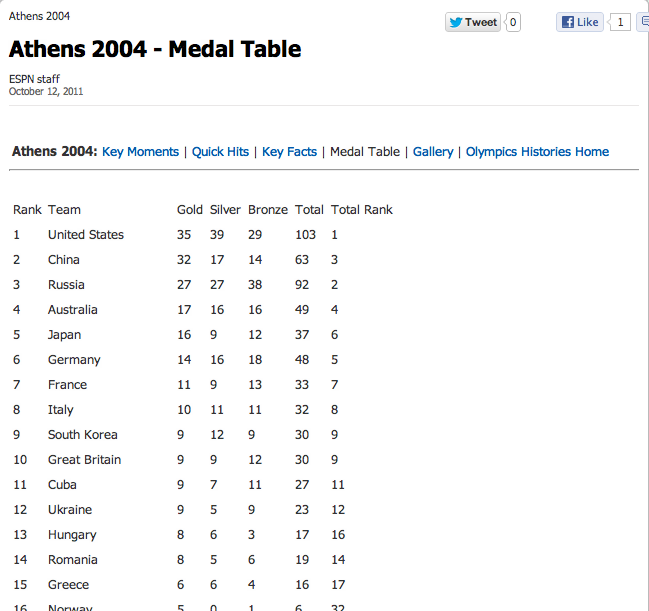Click the South Korea team name
The height and width of the screenshot is (611, 649).
83,435
